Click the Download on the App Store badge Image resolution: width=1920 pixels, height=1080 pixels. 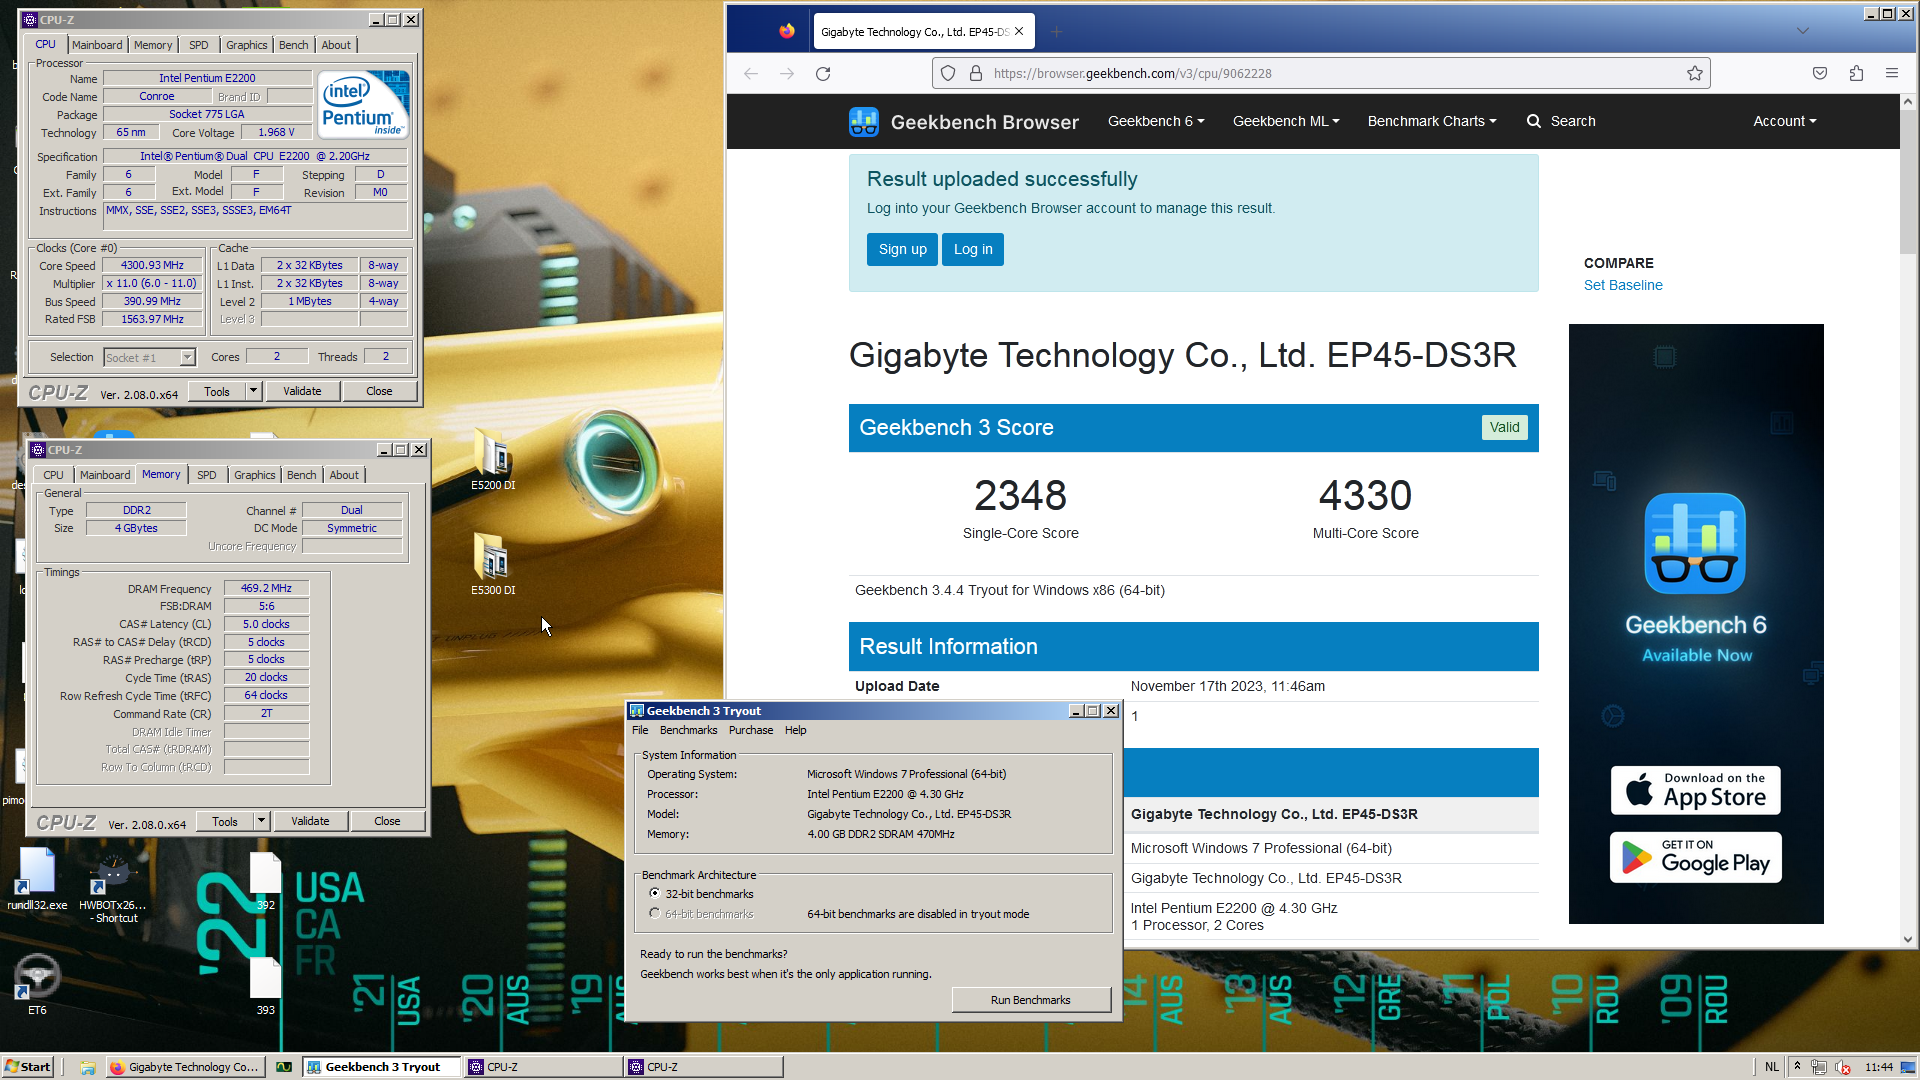coord(1695,791)
